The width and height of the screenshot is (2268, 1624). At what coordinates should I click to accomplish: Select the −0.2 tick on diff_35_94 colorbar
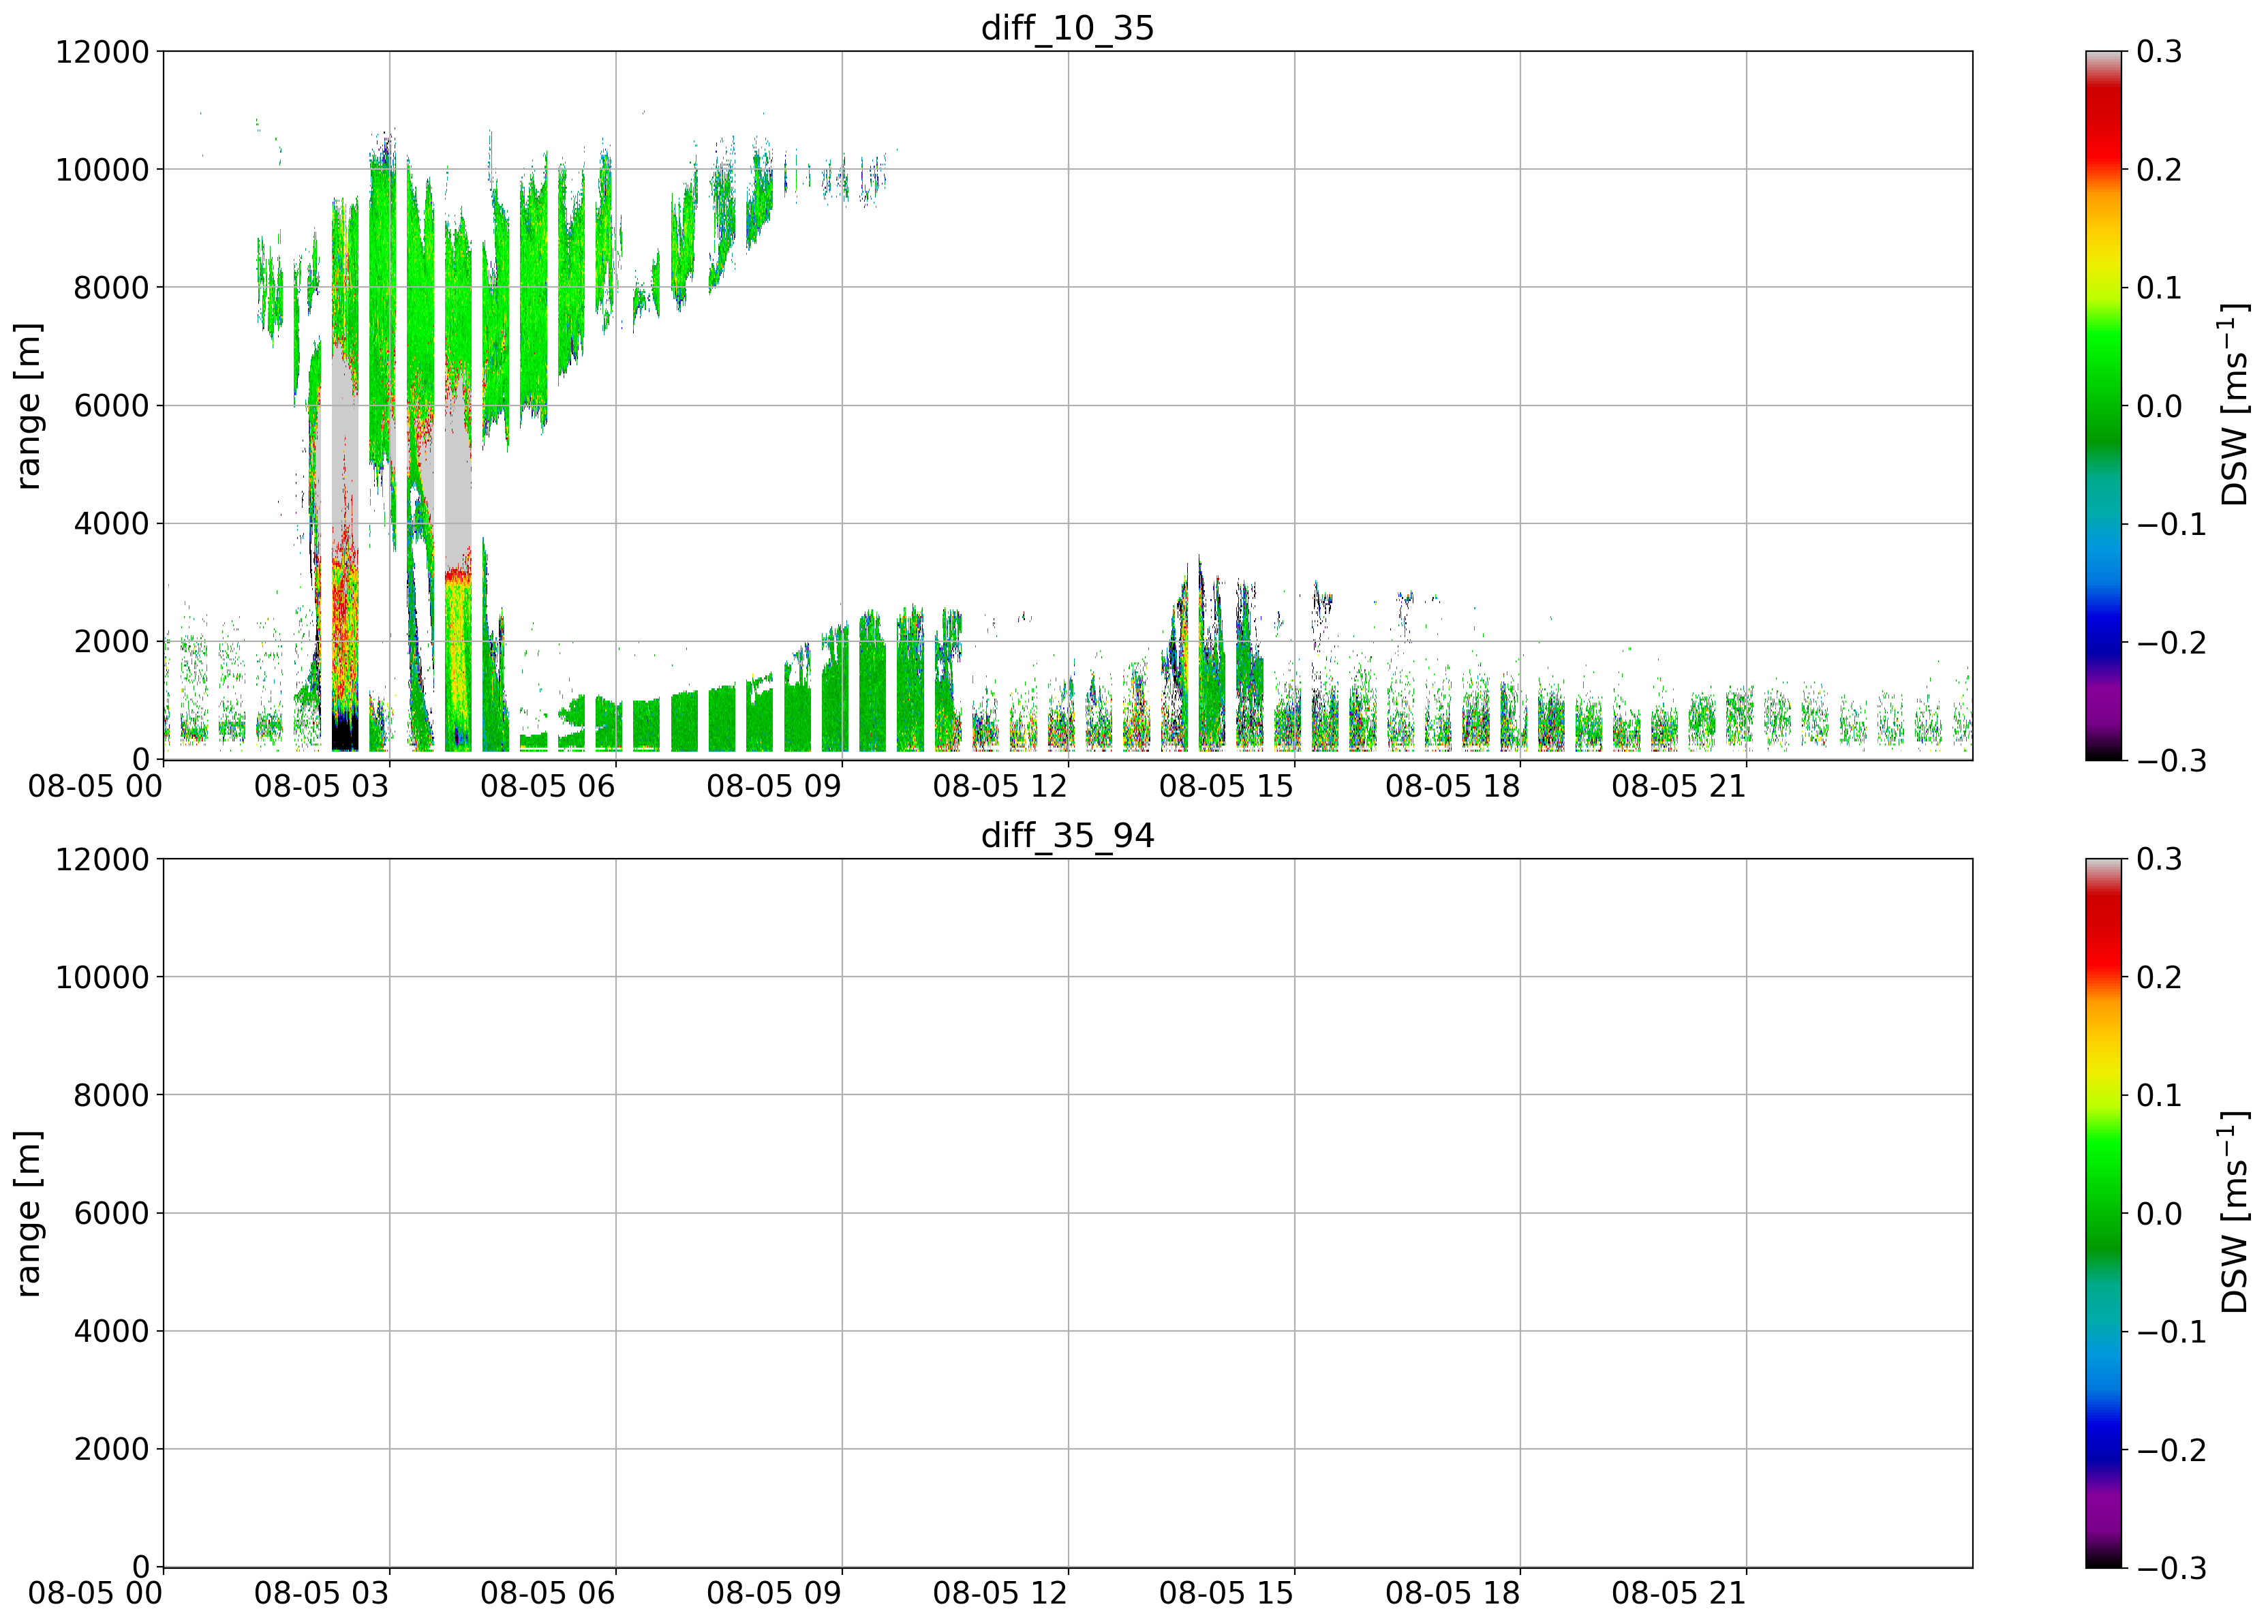pos(2171,1449)
